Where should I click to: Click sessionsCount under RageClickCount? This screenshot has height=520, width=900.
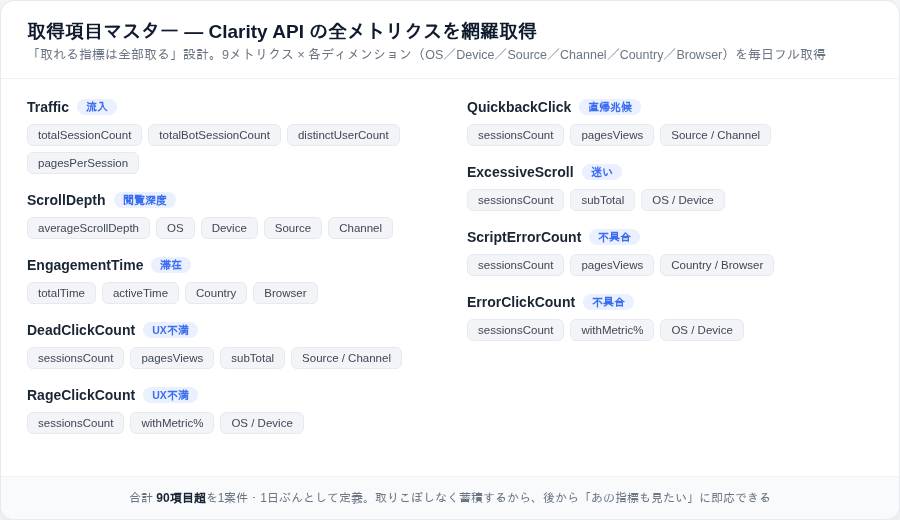pos(75,423)
